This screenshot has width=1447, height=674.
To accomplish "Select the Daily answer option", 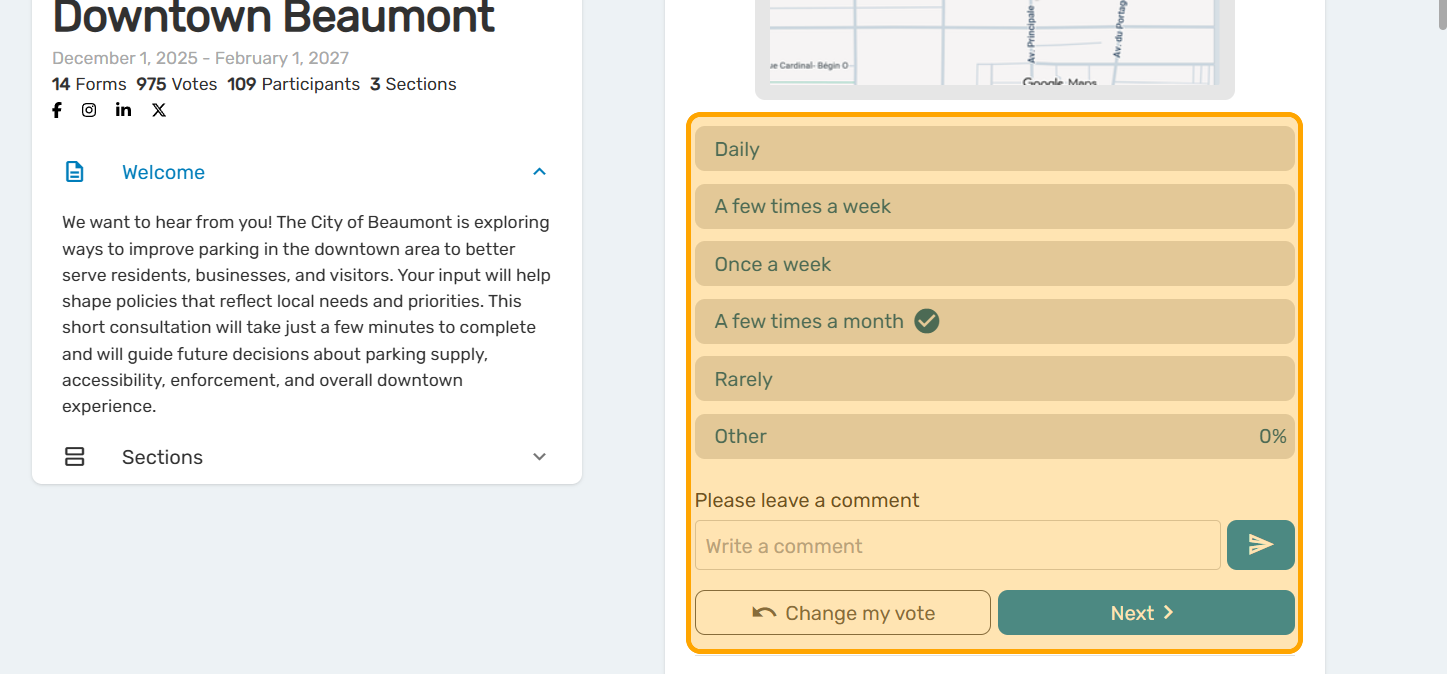I will [x=994, y=149].
